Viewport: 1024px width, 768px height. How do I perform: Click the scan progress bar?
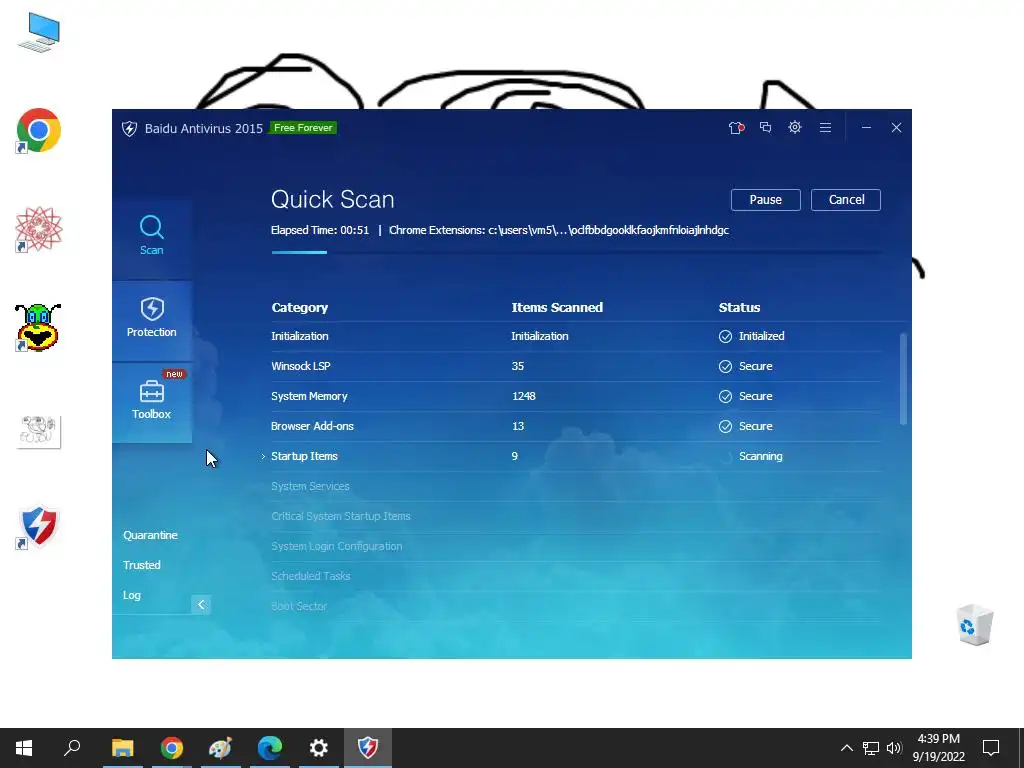click(576, 252)
